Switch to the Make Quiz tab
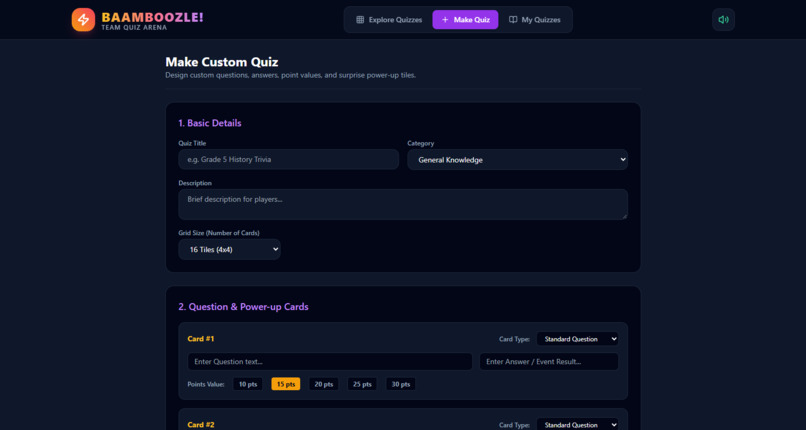Image resolution: width=806 pixels, height=430 pixels. pyautogui.click(x=465, y=20)
